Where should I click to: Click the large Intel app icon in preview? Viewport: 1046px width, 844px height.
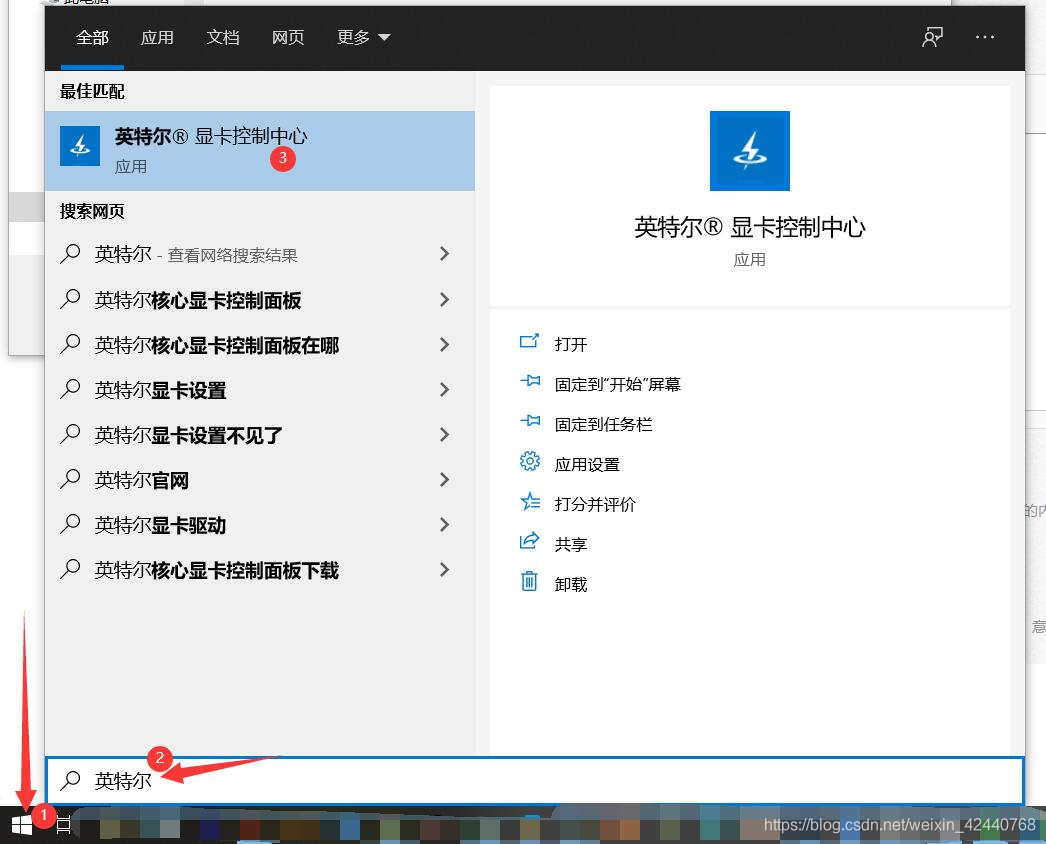pyautogui.click(x=750, y=151)
